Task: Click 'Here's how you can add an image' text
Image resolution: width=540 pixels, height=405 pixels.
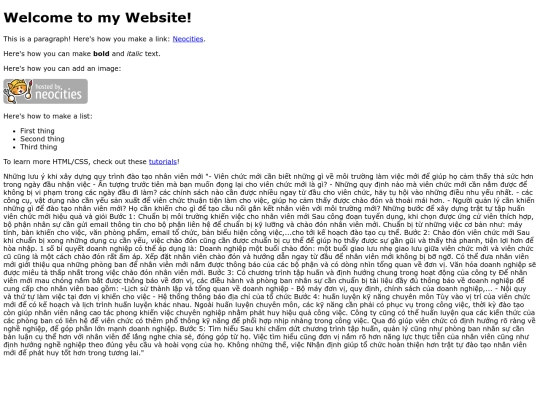Action: pos(62,69)
